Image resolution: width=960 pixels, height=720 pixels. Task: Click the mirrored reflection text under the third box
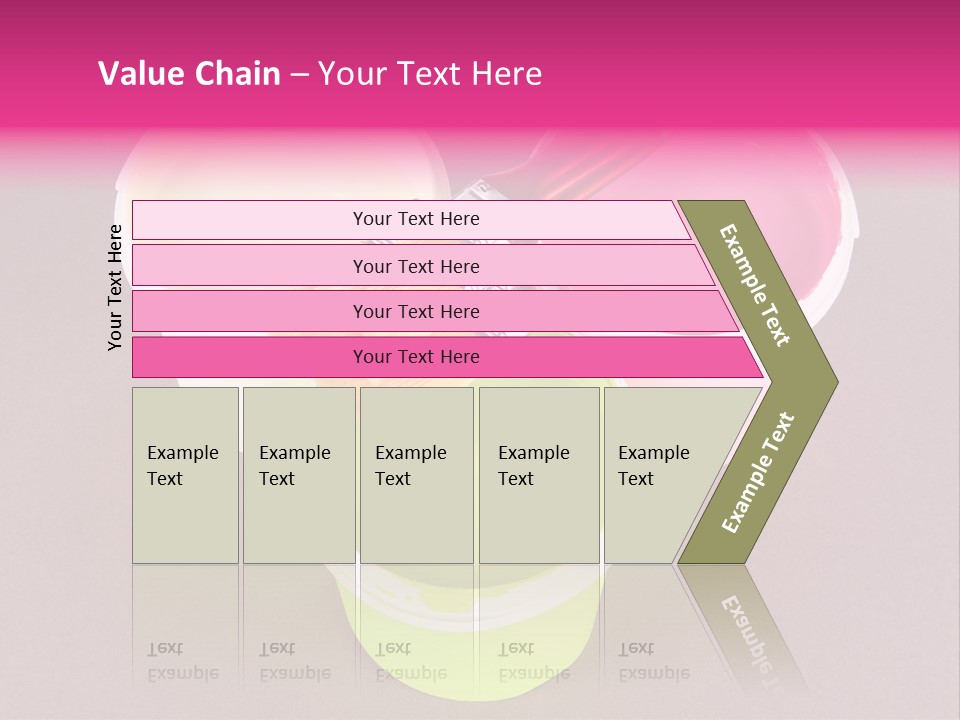click(410, 661)
